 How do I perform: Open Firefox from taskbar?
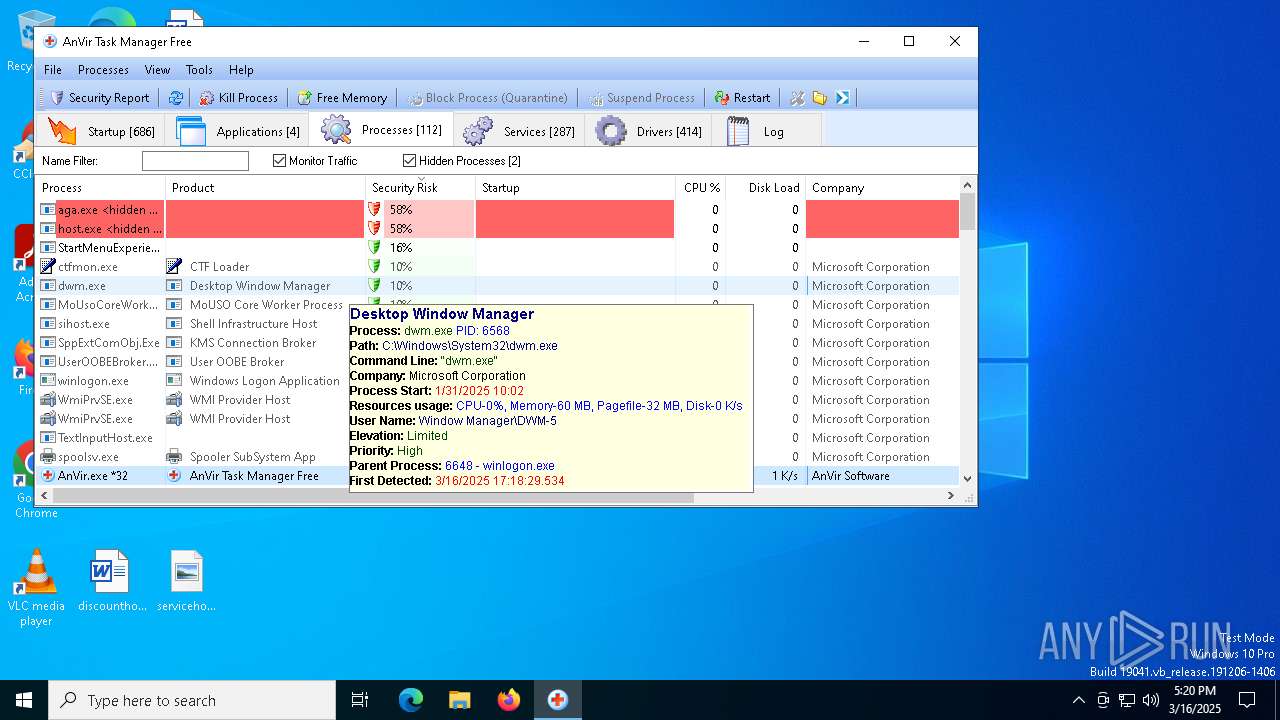click(509, 700)
